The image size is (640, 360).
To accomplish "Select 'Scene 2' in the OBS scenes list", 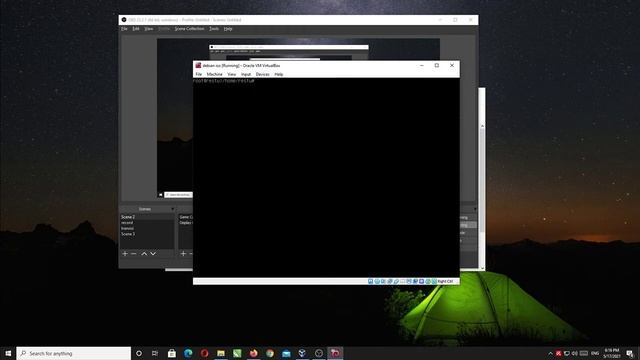I will [x=147, y=217].
